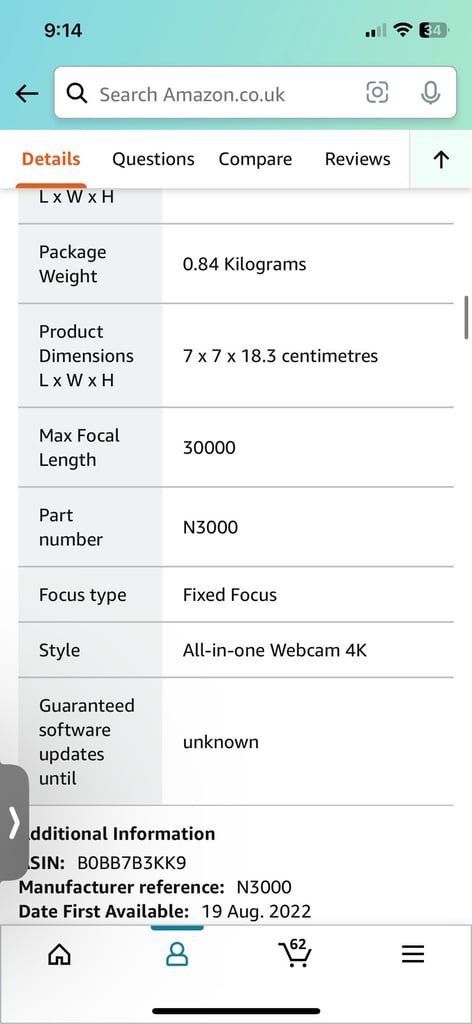472x1024 pixels.
Task: Click the page scrollbar thumb
Action: pyautogui.click(x=466, y=317)
